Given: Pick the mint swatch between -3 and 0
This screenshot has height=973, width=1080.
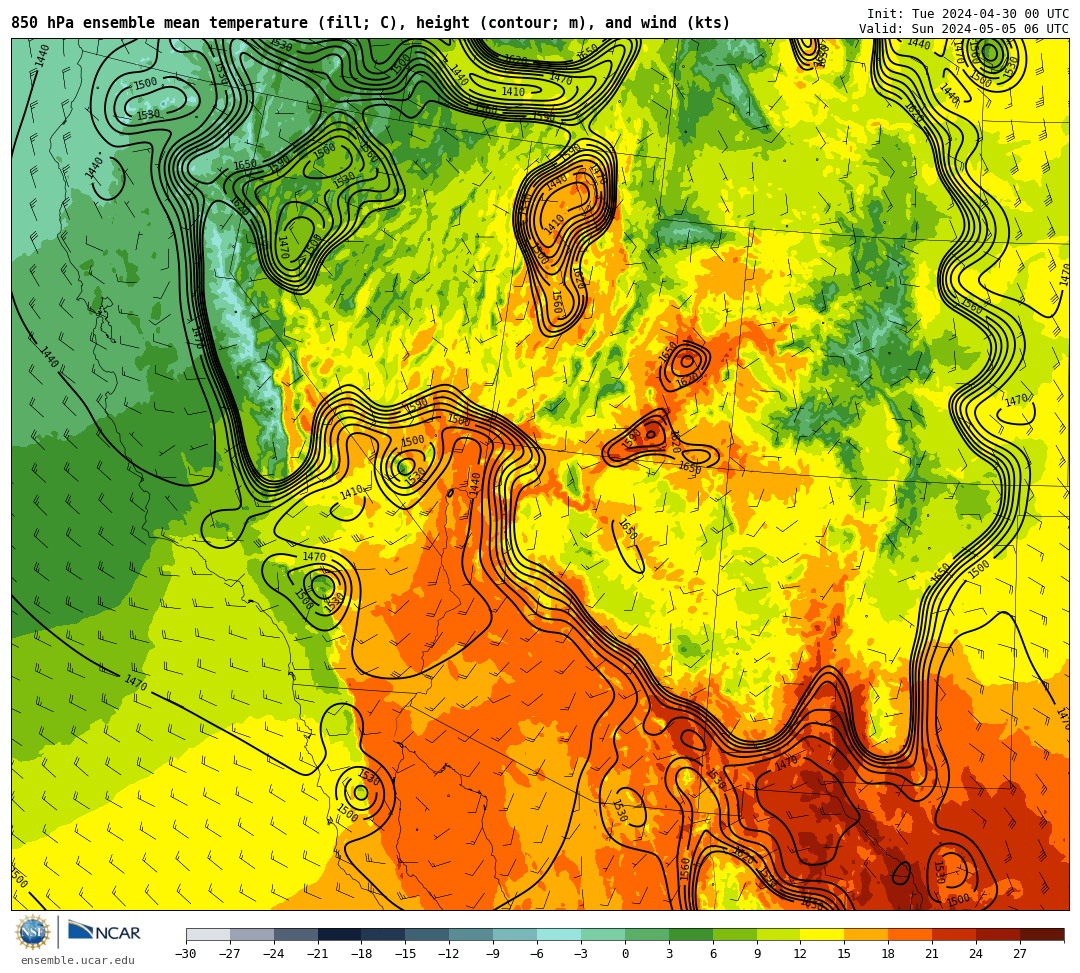Looking at the screenshot, I should click(x=603, y=934).
